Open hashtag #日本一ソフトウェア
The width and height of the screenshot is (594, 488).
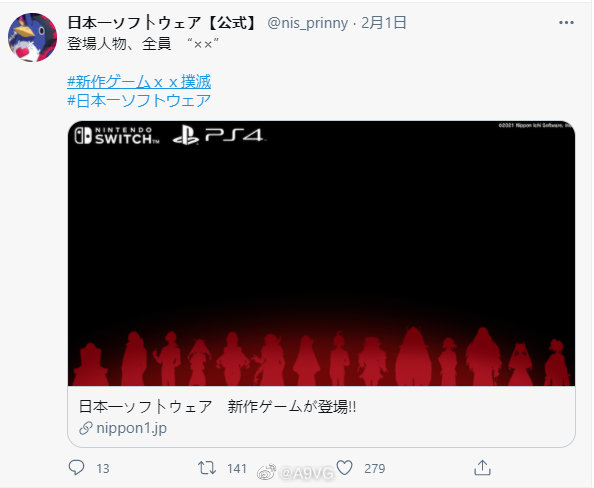[139, 100]
